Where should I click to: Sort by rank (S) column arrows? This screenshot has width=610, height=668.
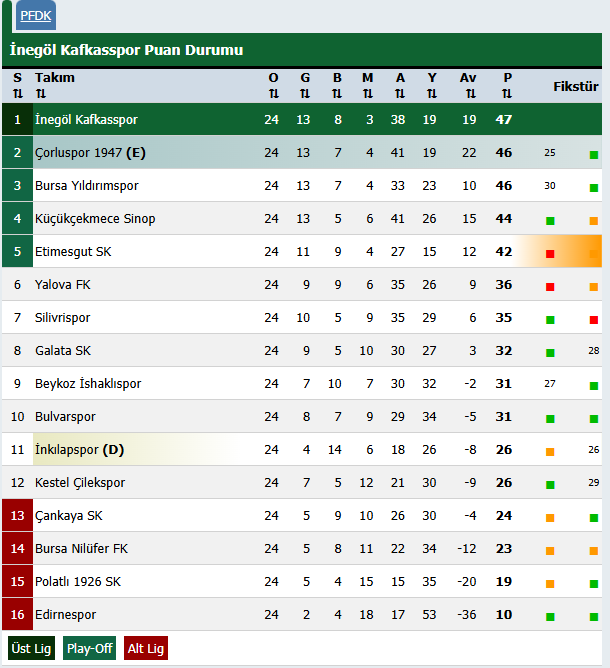point(17,94)
